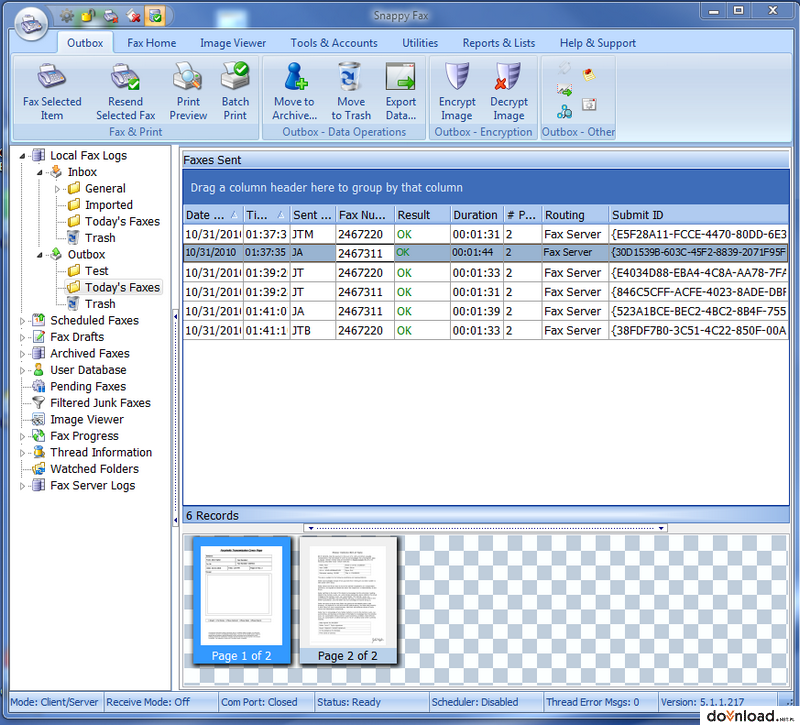Screen dimensions: 800x725
Task: Click the network search magnifier icon
Action: (x=564, y=112)
